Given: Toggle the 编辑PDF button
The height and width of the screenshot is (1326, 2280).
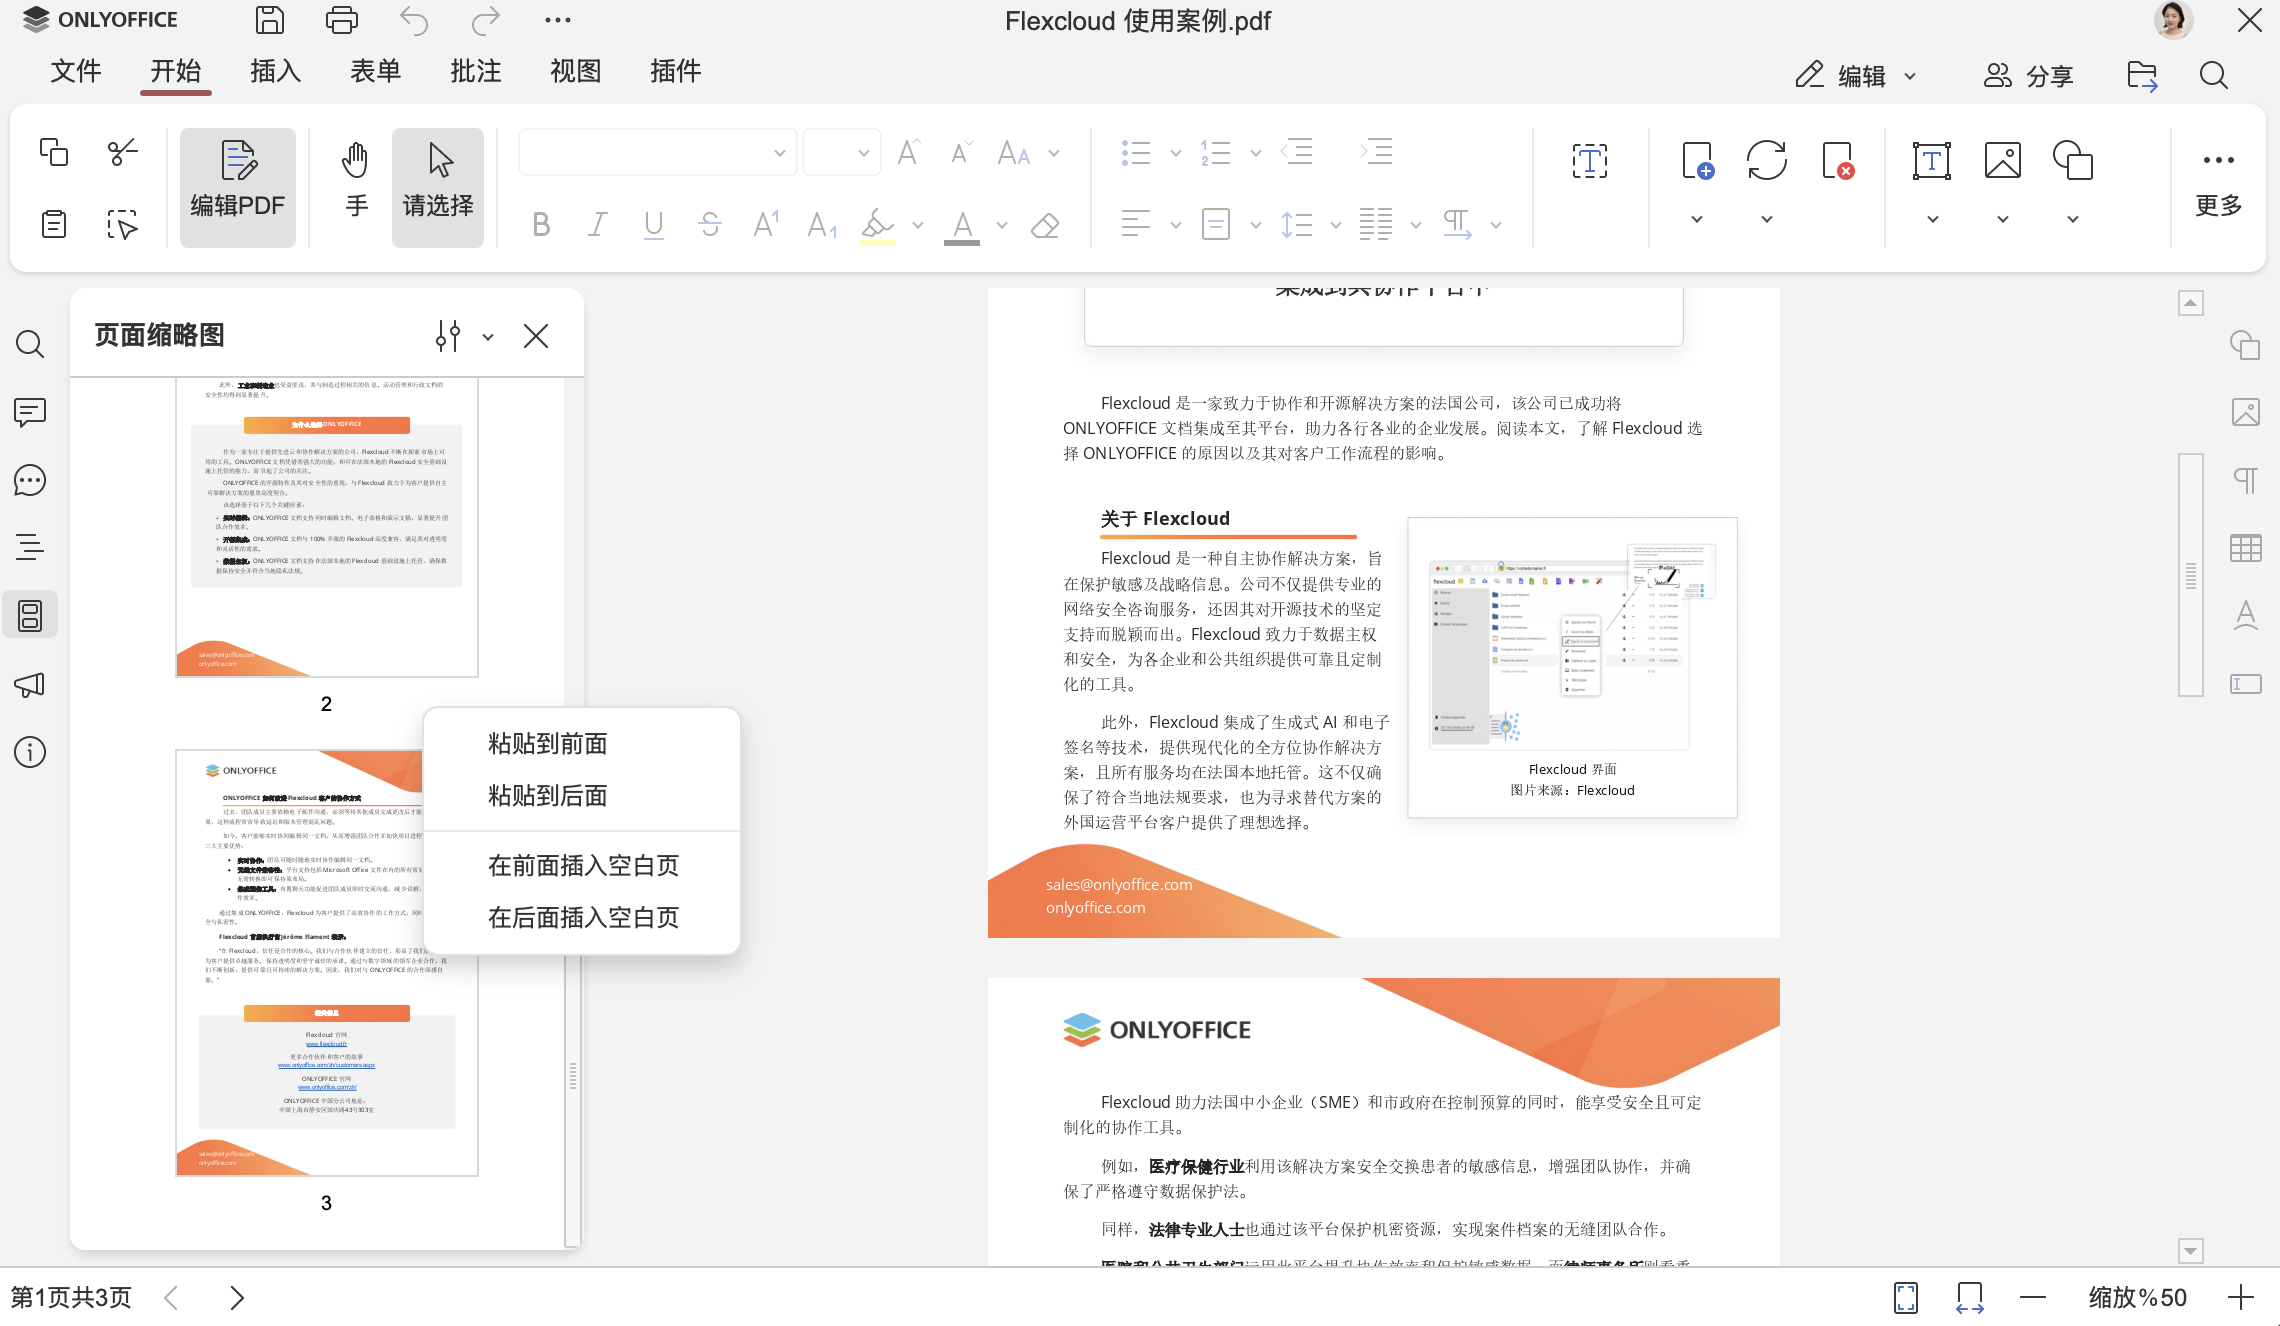Looking at the screenshot, I should point(238,187).
